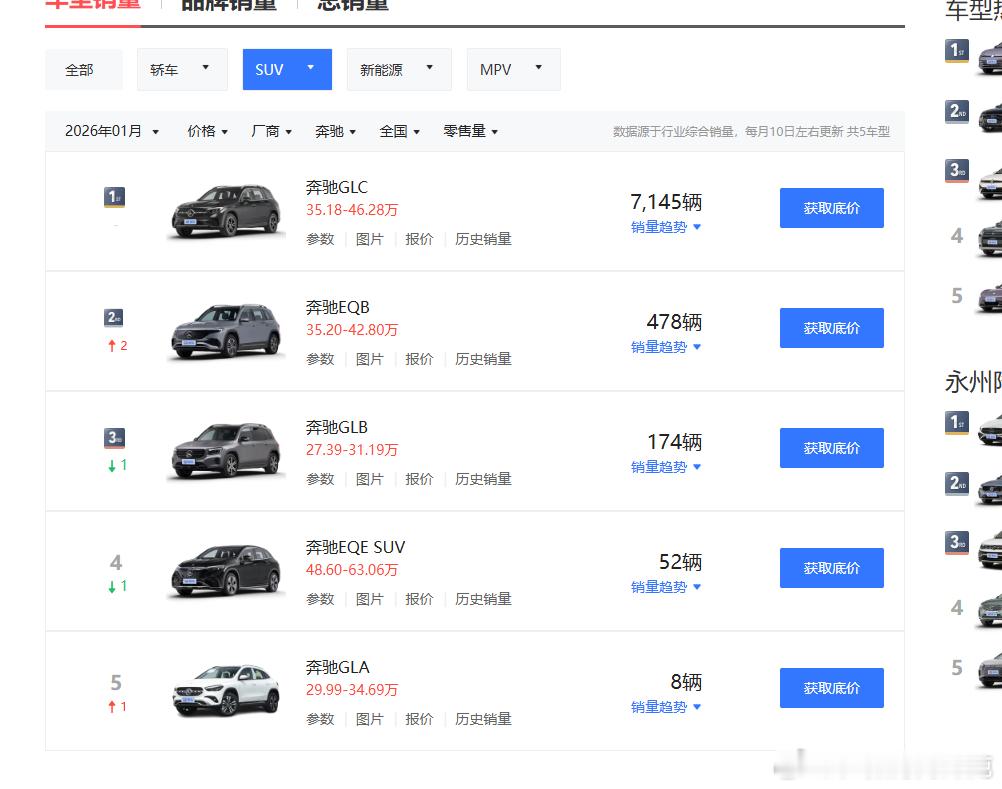
Task: Open 参数 for 奔驰EQB
Action: (320, 359)
